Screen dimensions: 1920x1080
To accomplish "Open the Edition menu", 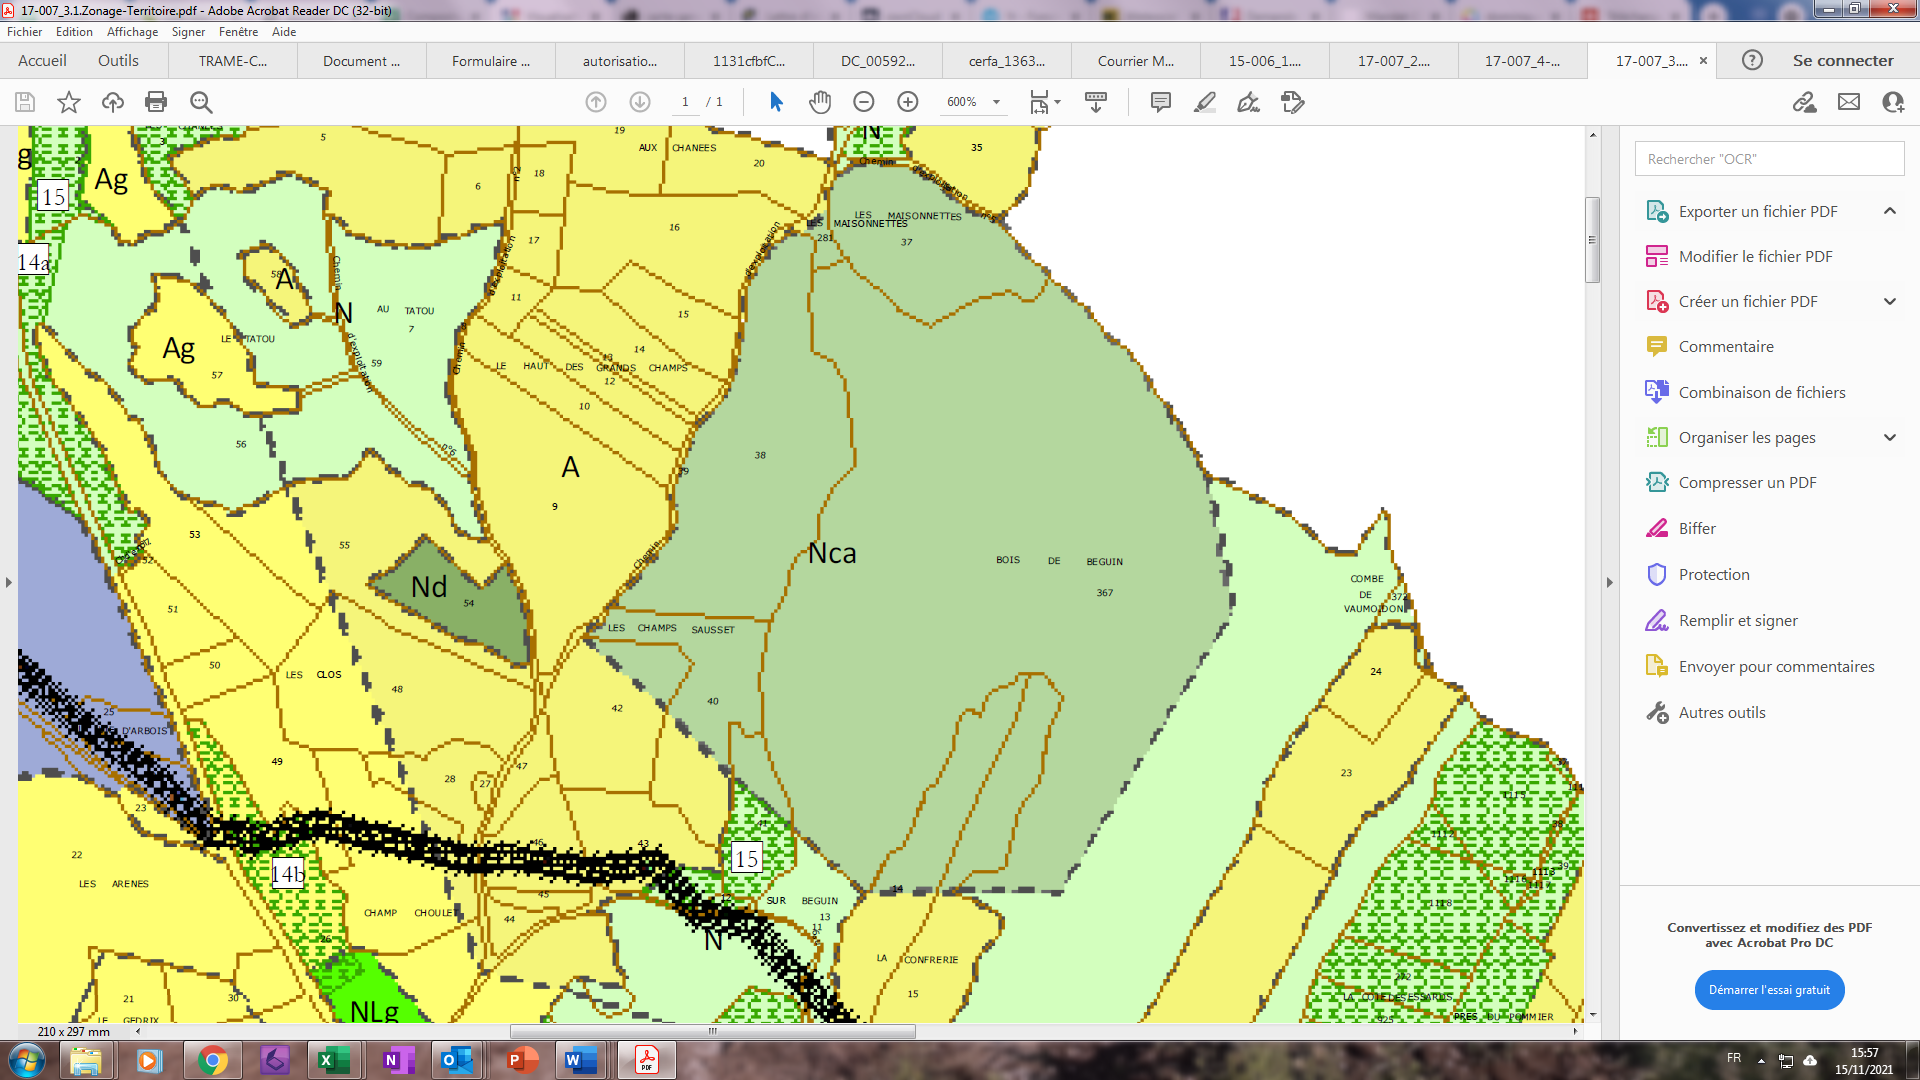I will [74, 32].
